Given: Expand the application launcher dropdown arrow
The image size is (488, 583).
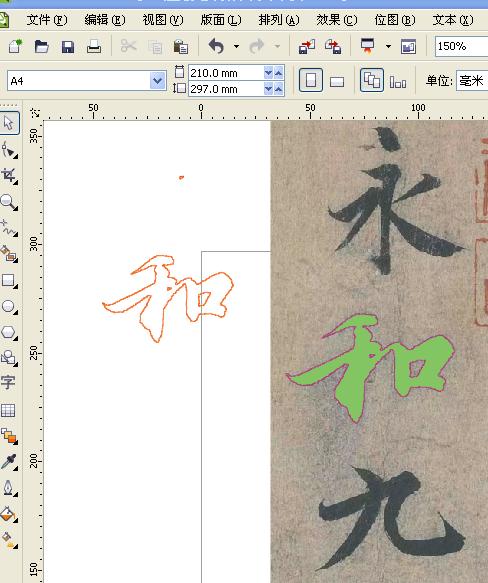Looking at the screenshot, I should click(x=388, y=46).
